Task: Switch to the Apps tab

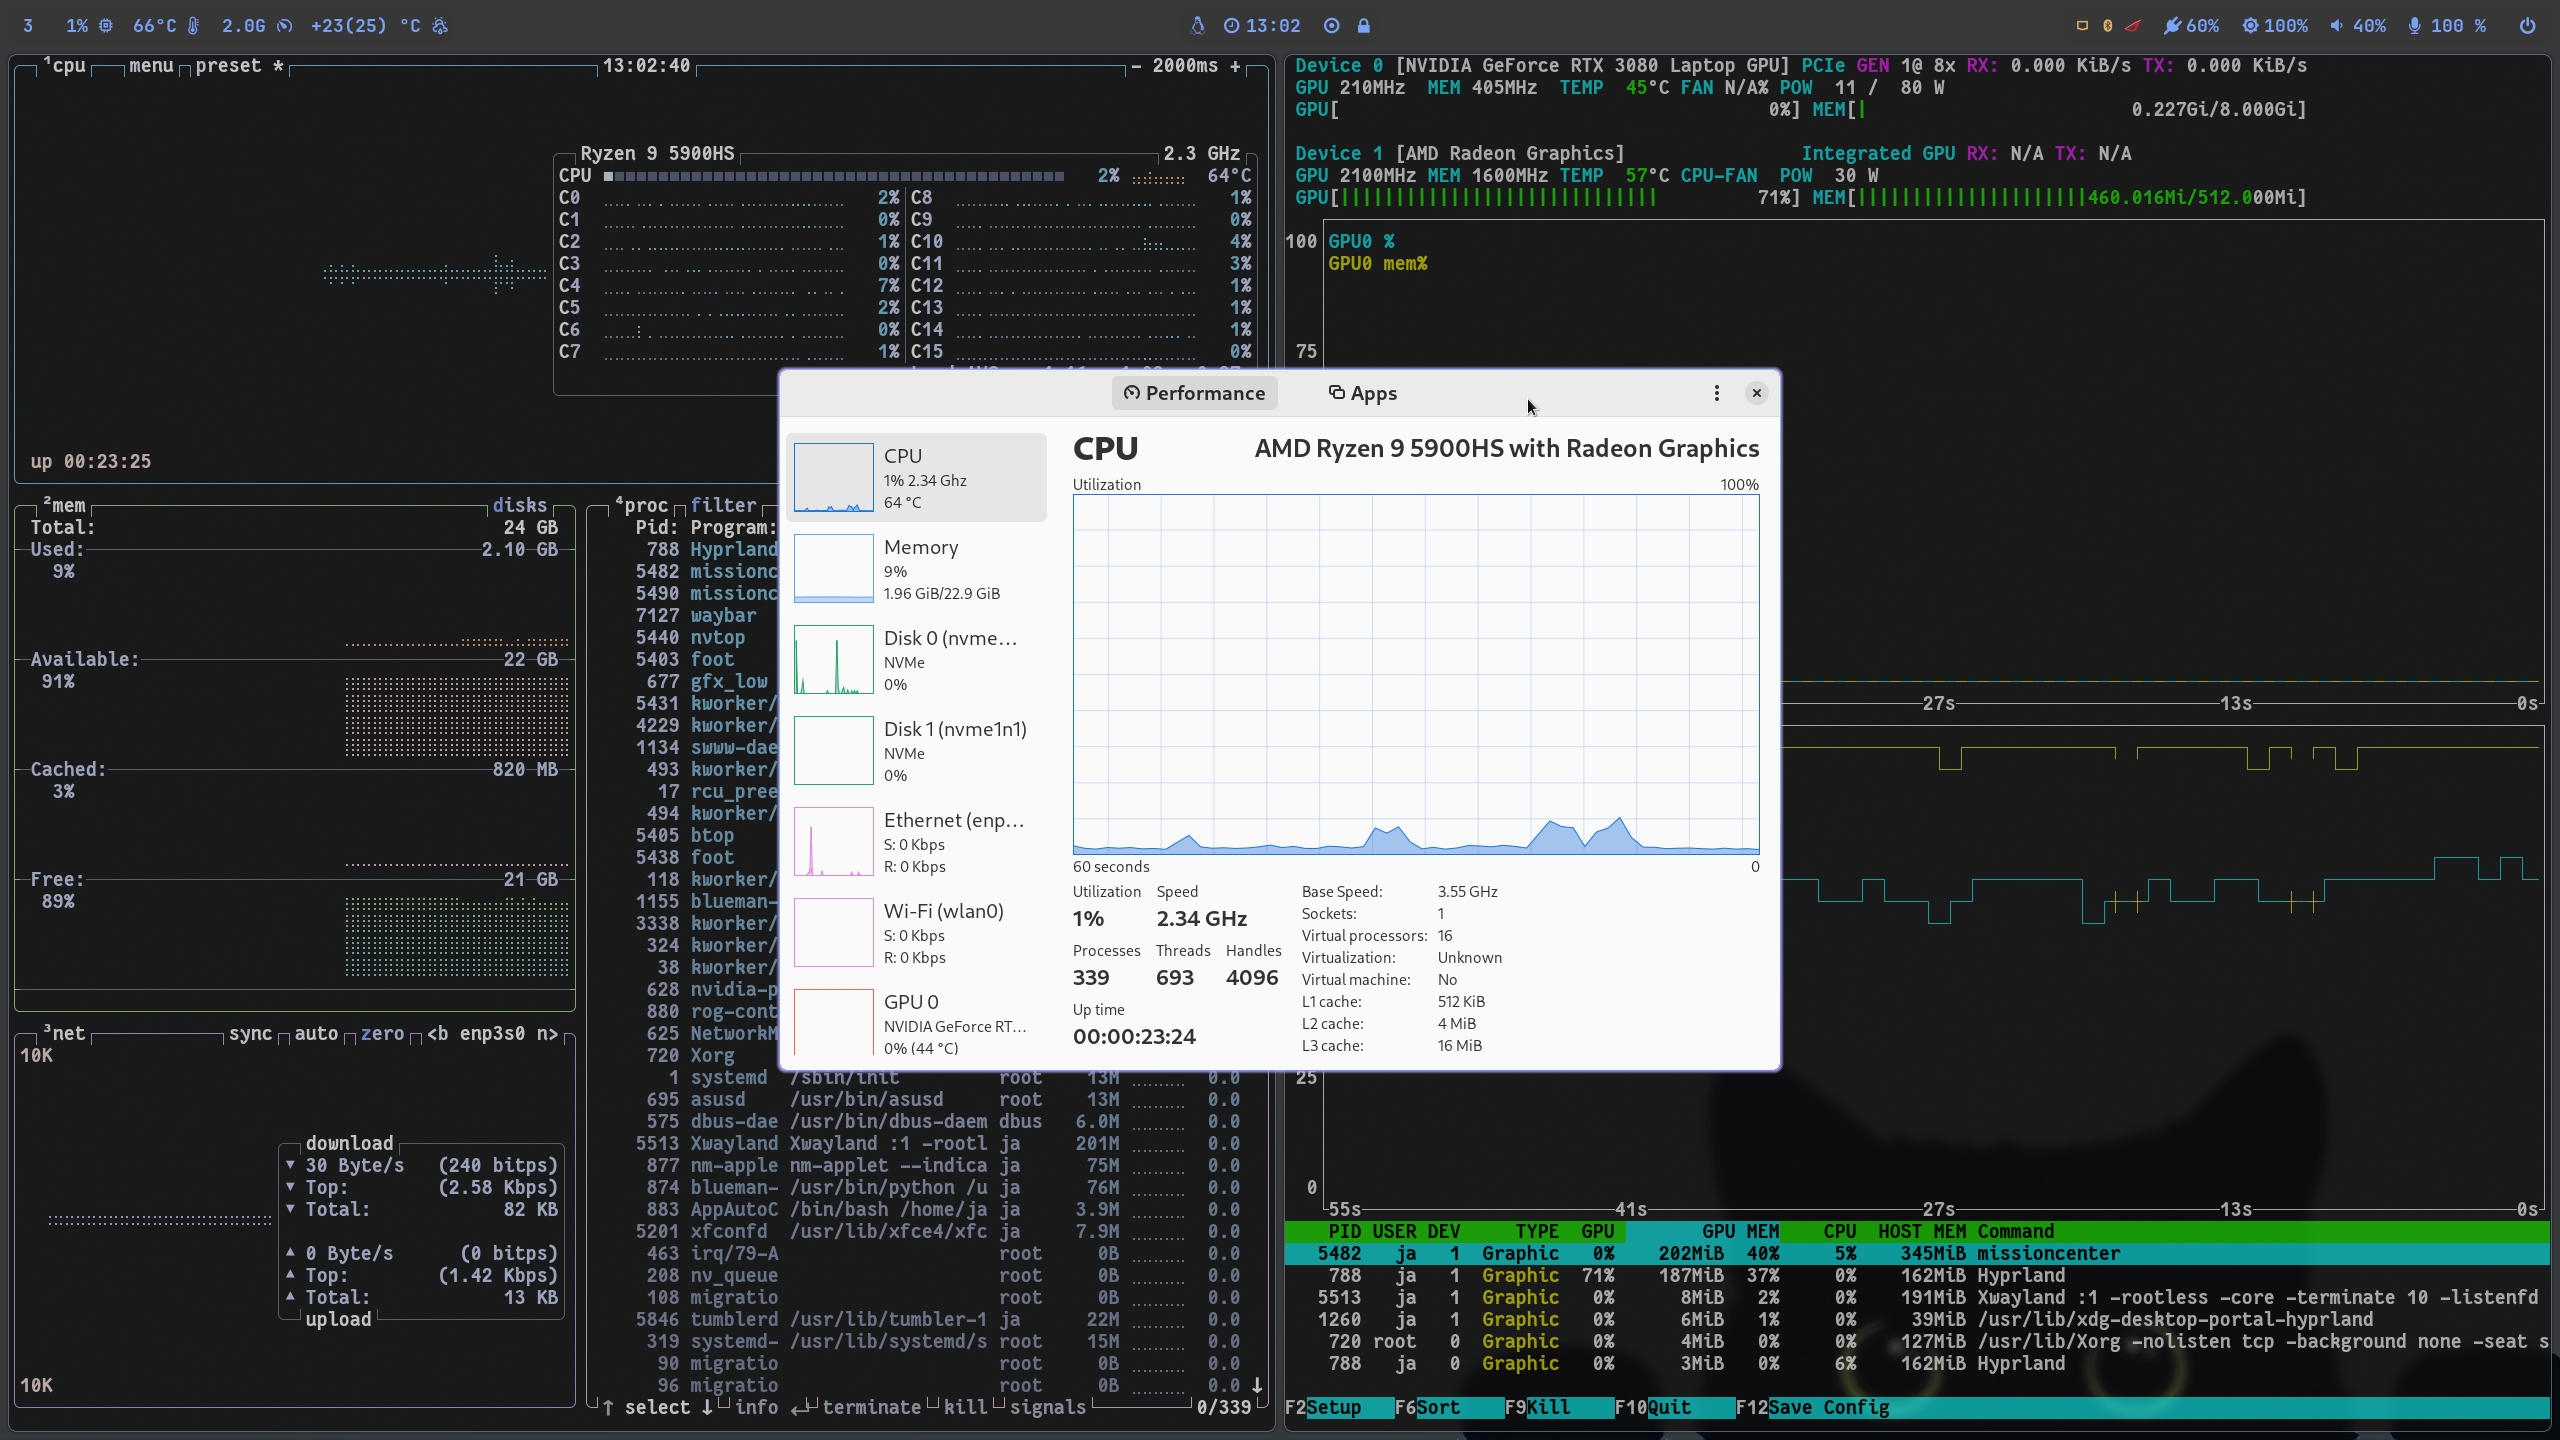Action: coord(1362,393)
